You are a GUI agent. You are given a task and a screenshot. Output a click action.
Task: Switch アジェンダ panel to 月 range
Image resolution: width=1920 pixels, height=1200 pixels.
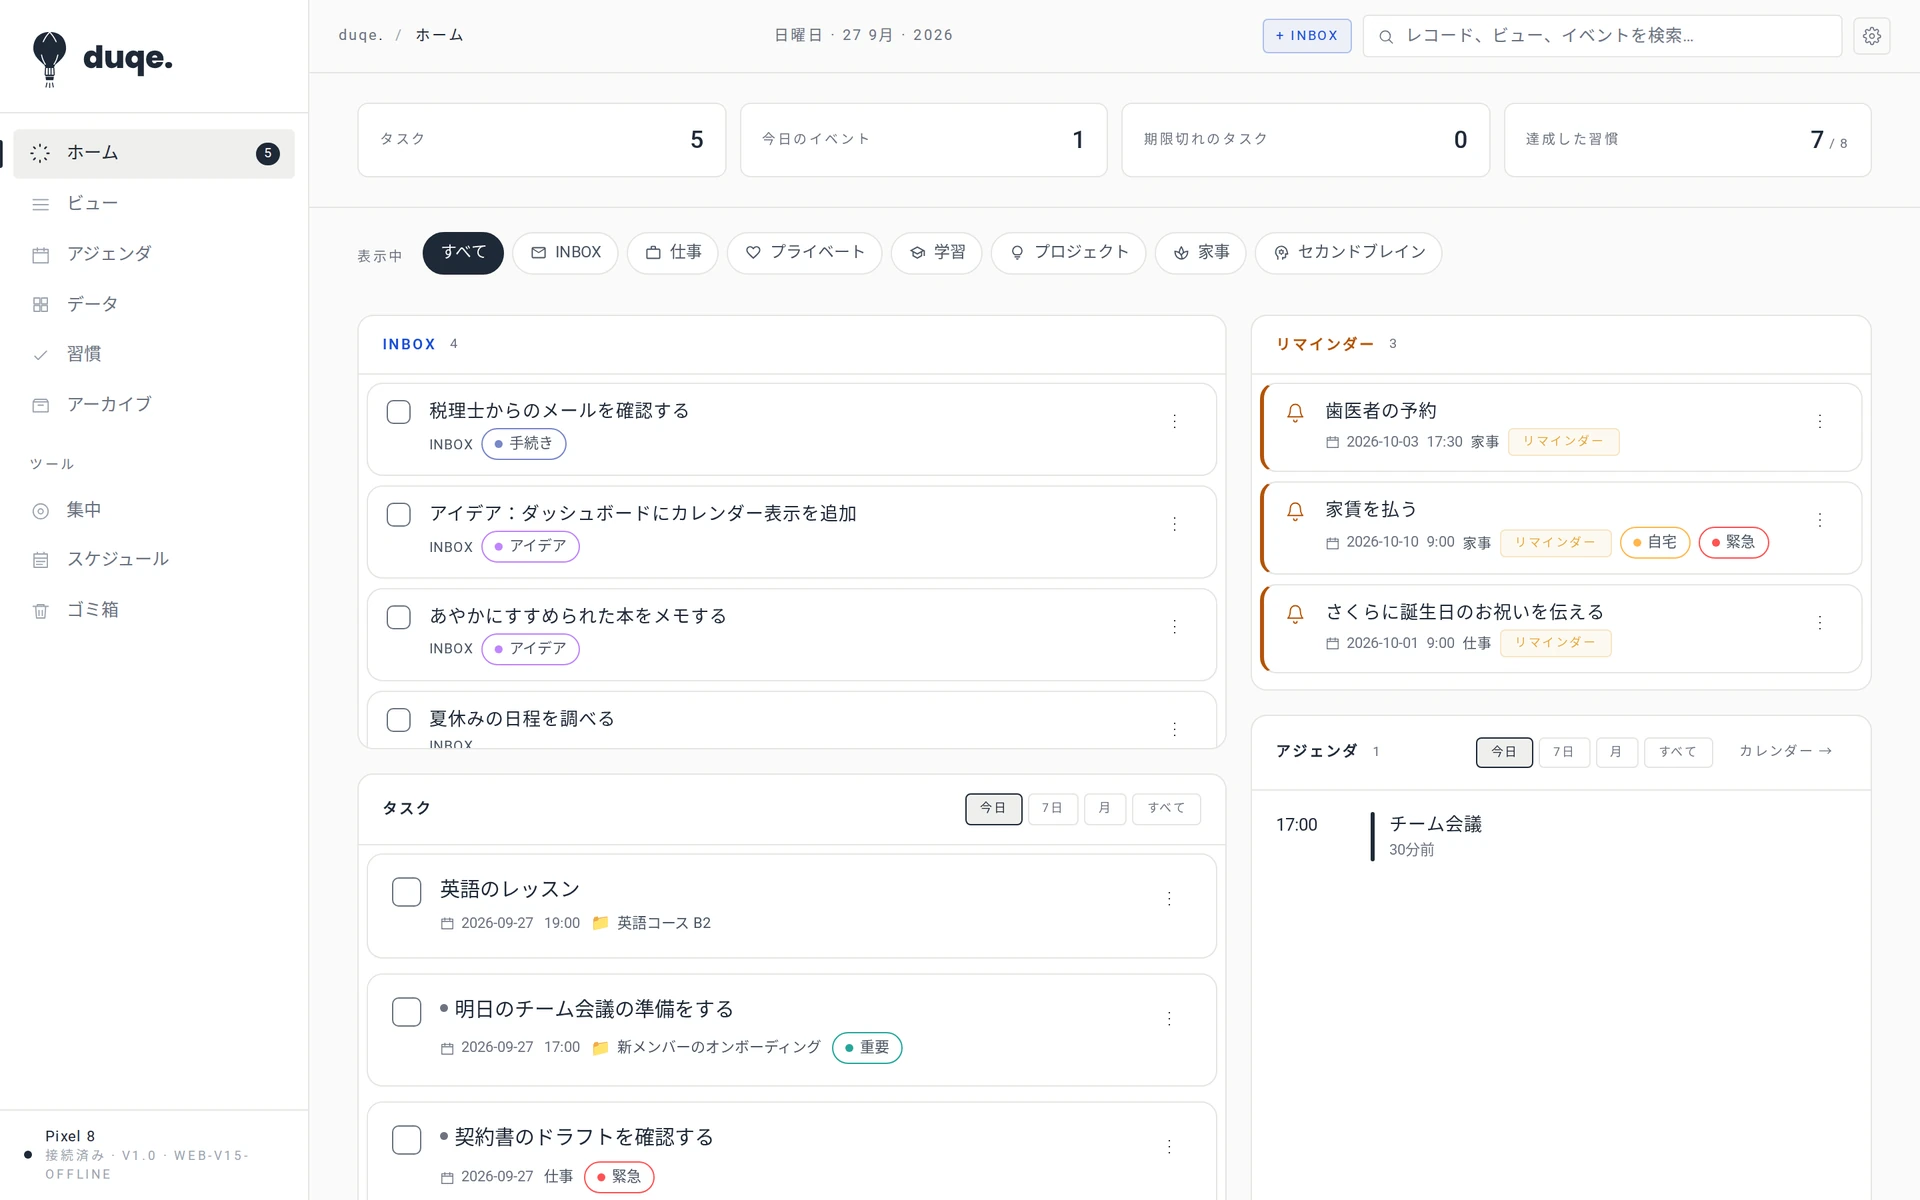(x=1616, y=752)
